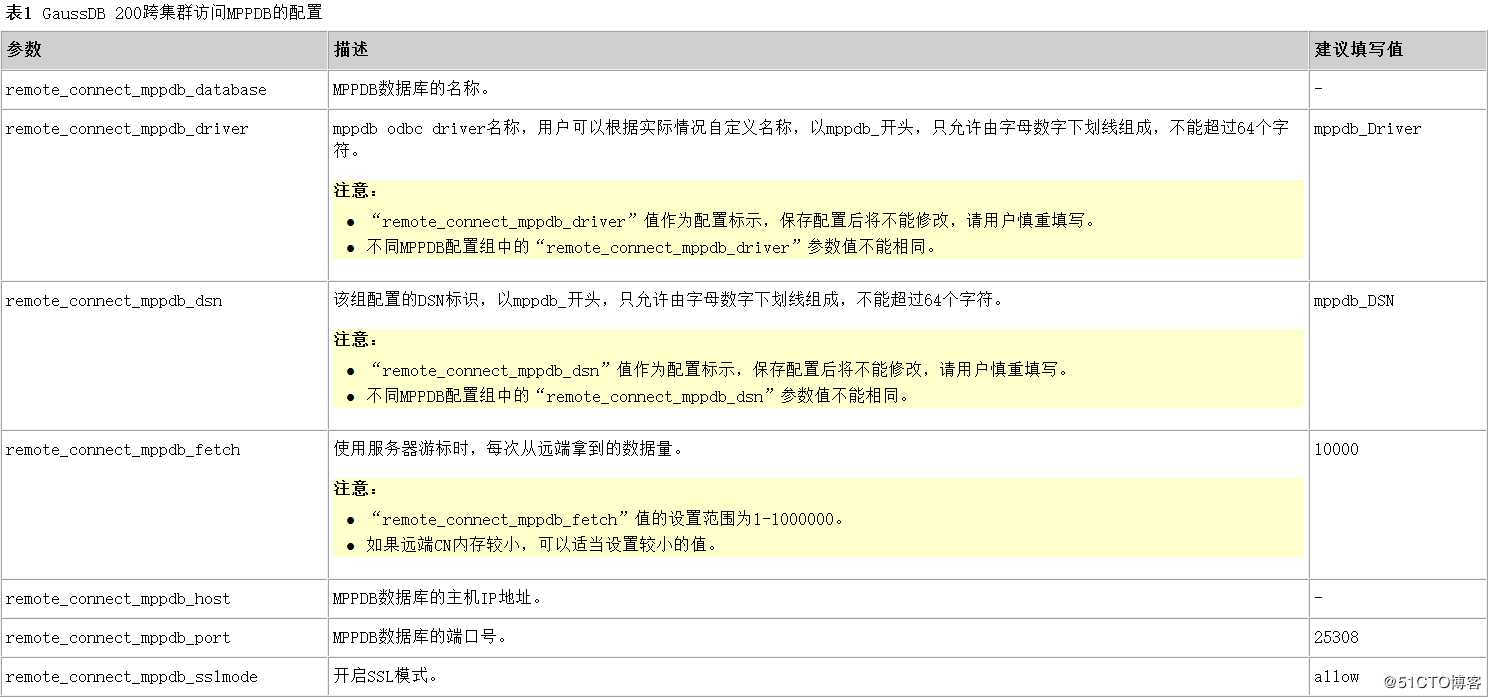Select the suggested value 25308
The height and width of the screenshot is (699, 1491).
click(1336, 638)
